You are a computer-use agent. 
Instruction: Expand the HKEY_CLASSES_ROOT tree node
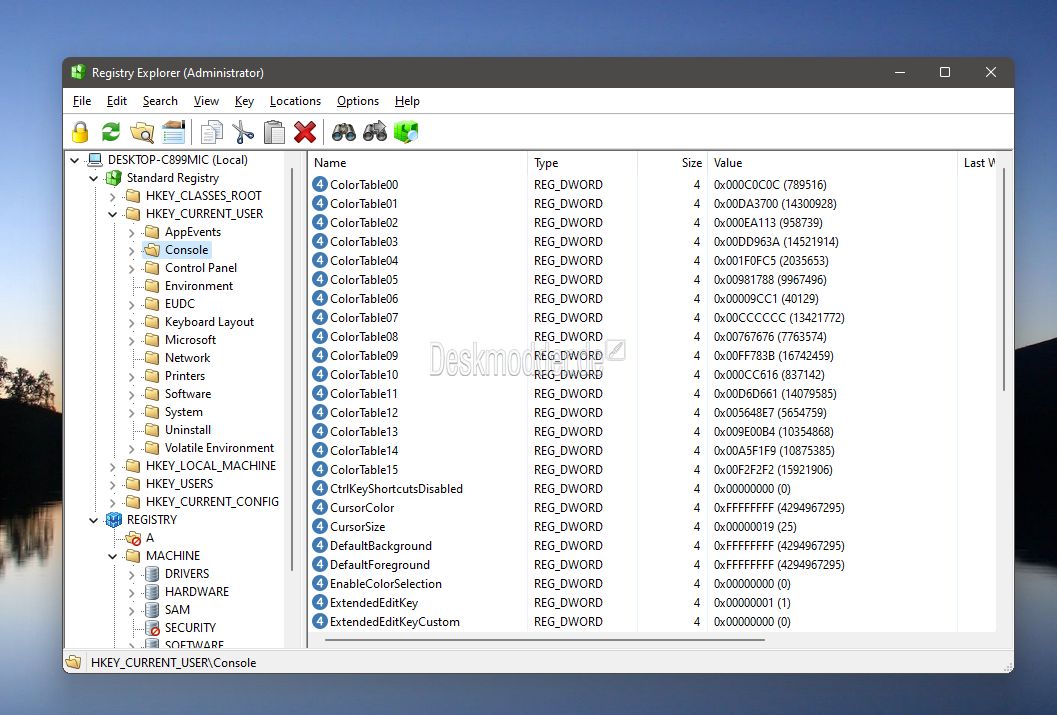(x=113, y=196)
